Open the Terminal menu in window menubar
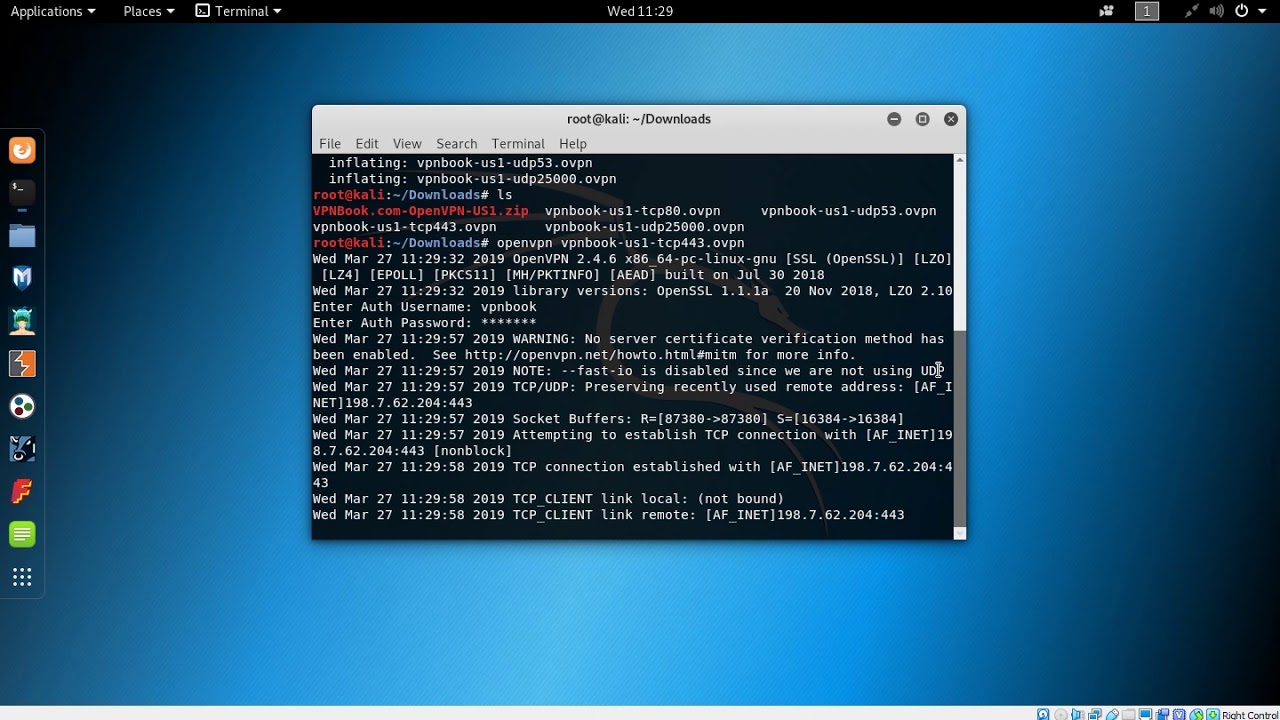 [518, 143]
